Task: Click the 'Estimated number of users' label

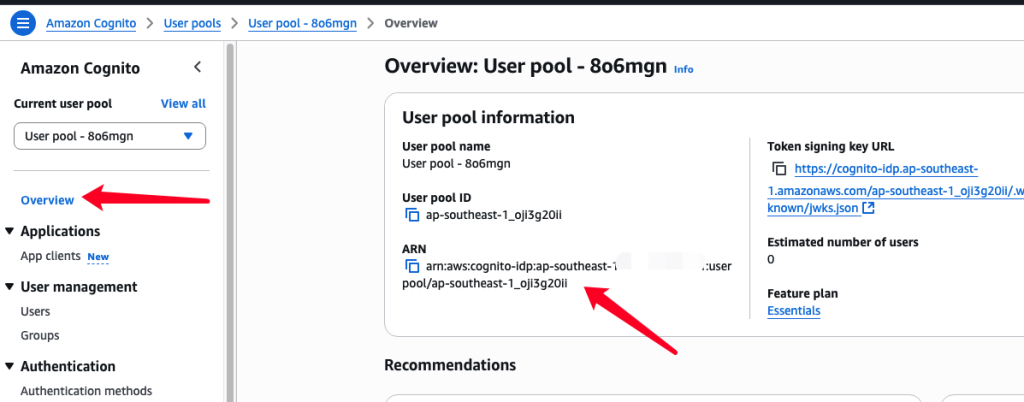Action: click(843, 242)
